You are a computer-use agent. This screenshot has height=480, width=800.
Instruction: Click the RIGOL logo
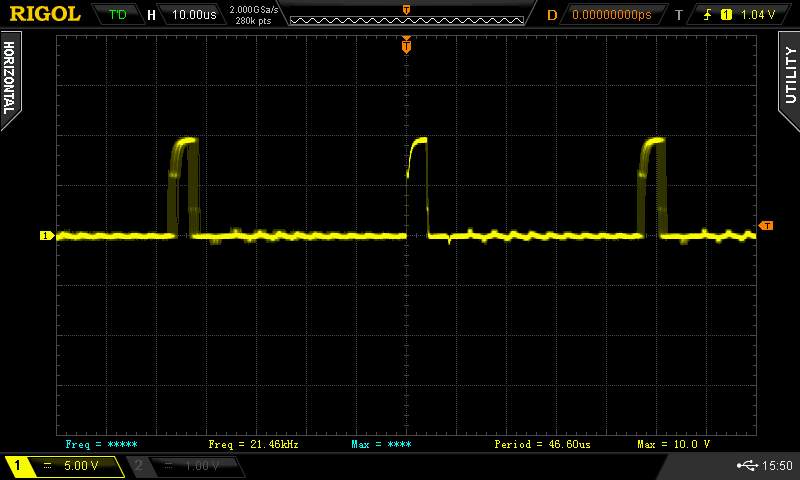pos(44,14)
